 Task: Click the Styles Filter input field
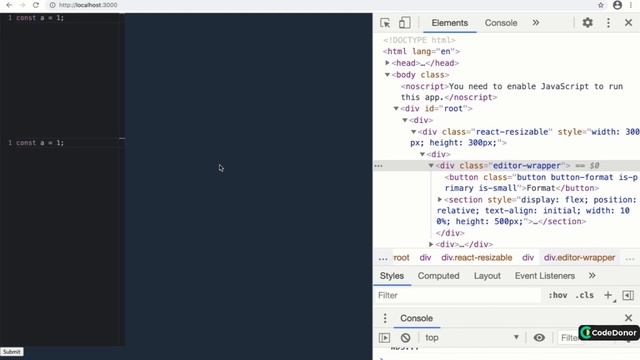[457, 295]
